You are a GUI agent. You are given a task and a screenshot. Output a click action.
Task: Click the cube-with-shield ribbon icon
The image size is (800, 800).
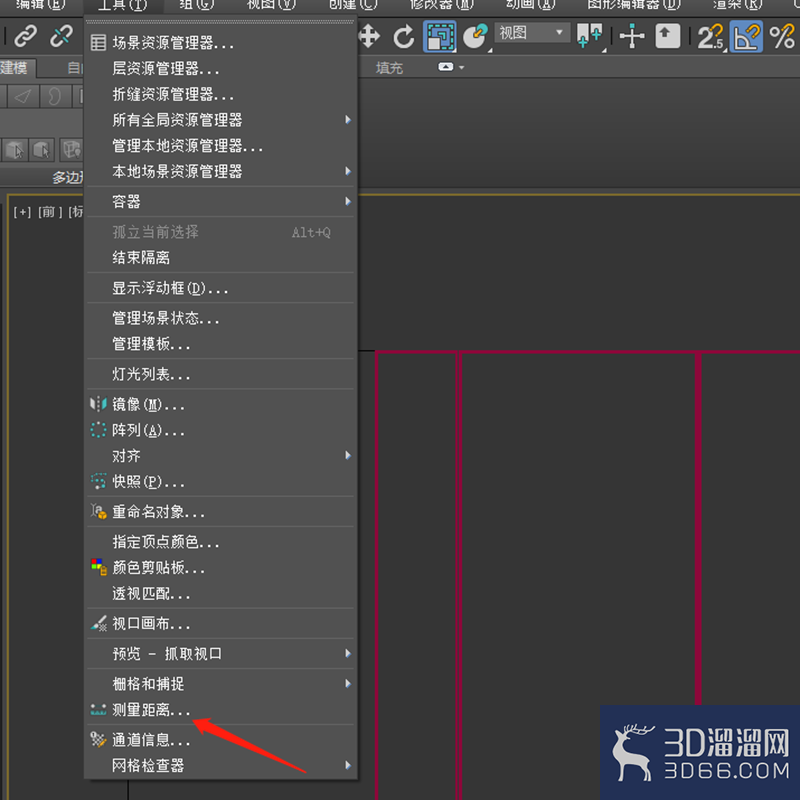pos(71,150)
